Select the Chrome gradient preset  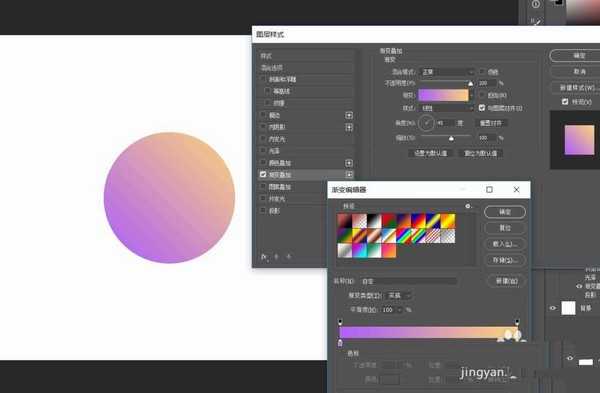click(389, 236)
